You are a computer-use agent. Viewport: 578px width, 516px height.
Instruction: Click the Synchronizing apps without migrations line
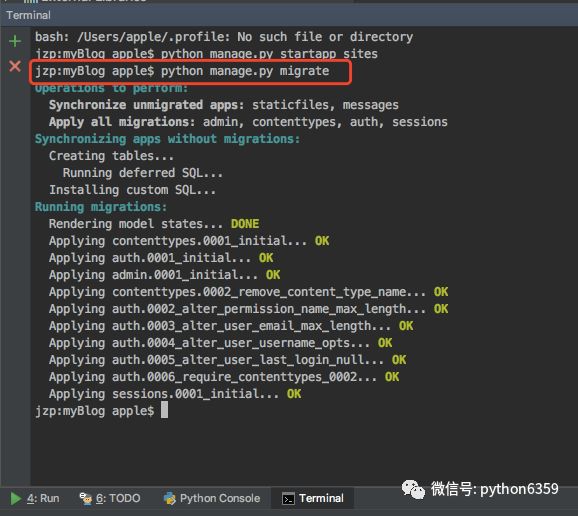[167, 139]
